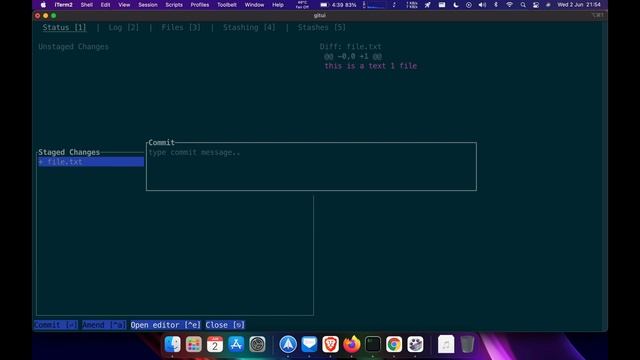
Task: Open the Apple menu
Action: tap(43, 5)
